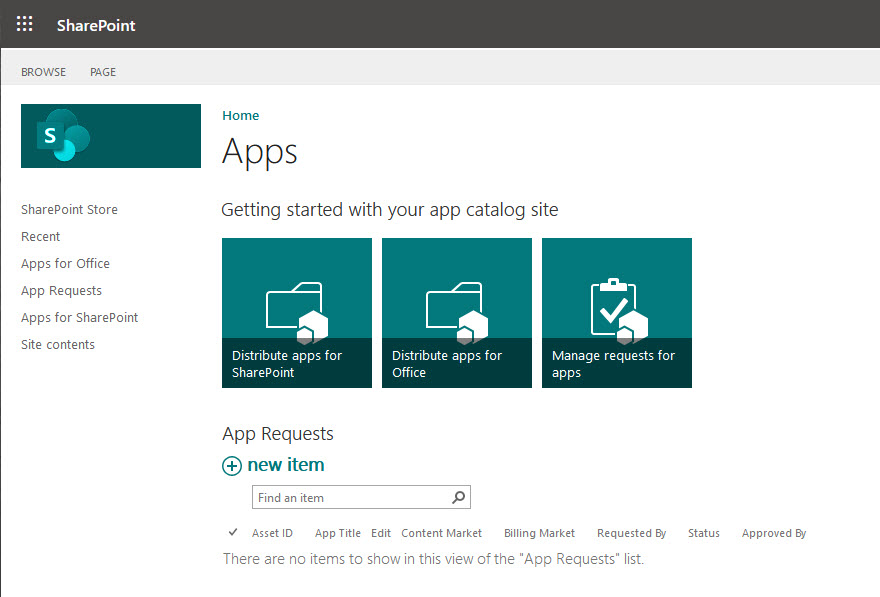Open Apps for SharePoint navigation link

[79, 318]
